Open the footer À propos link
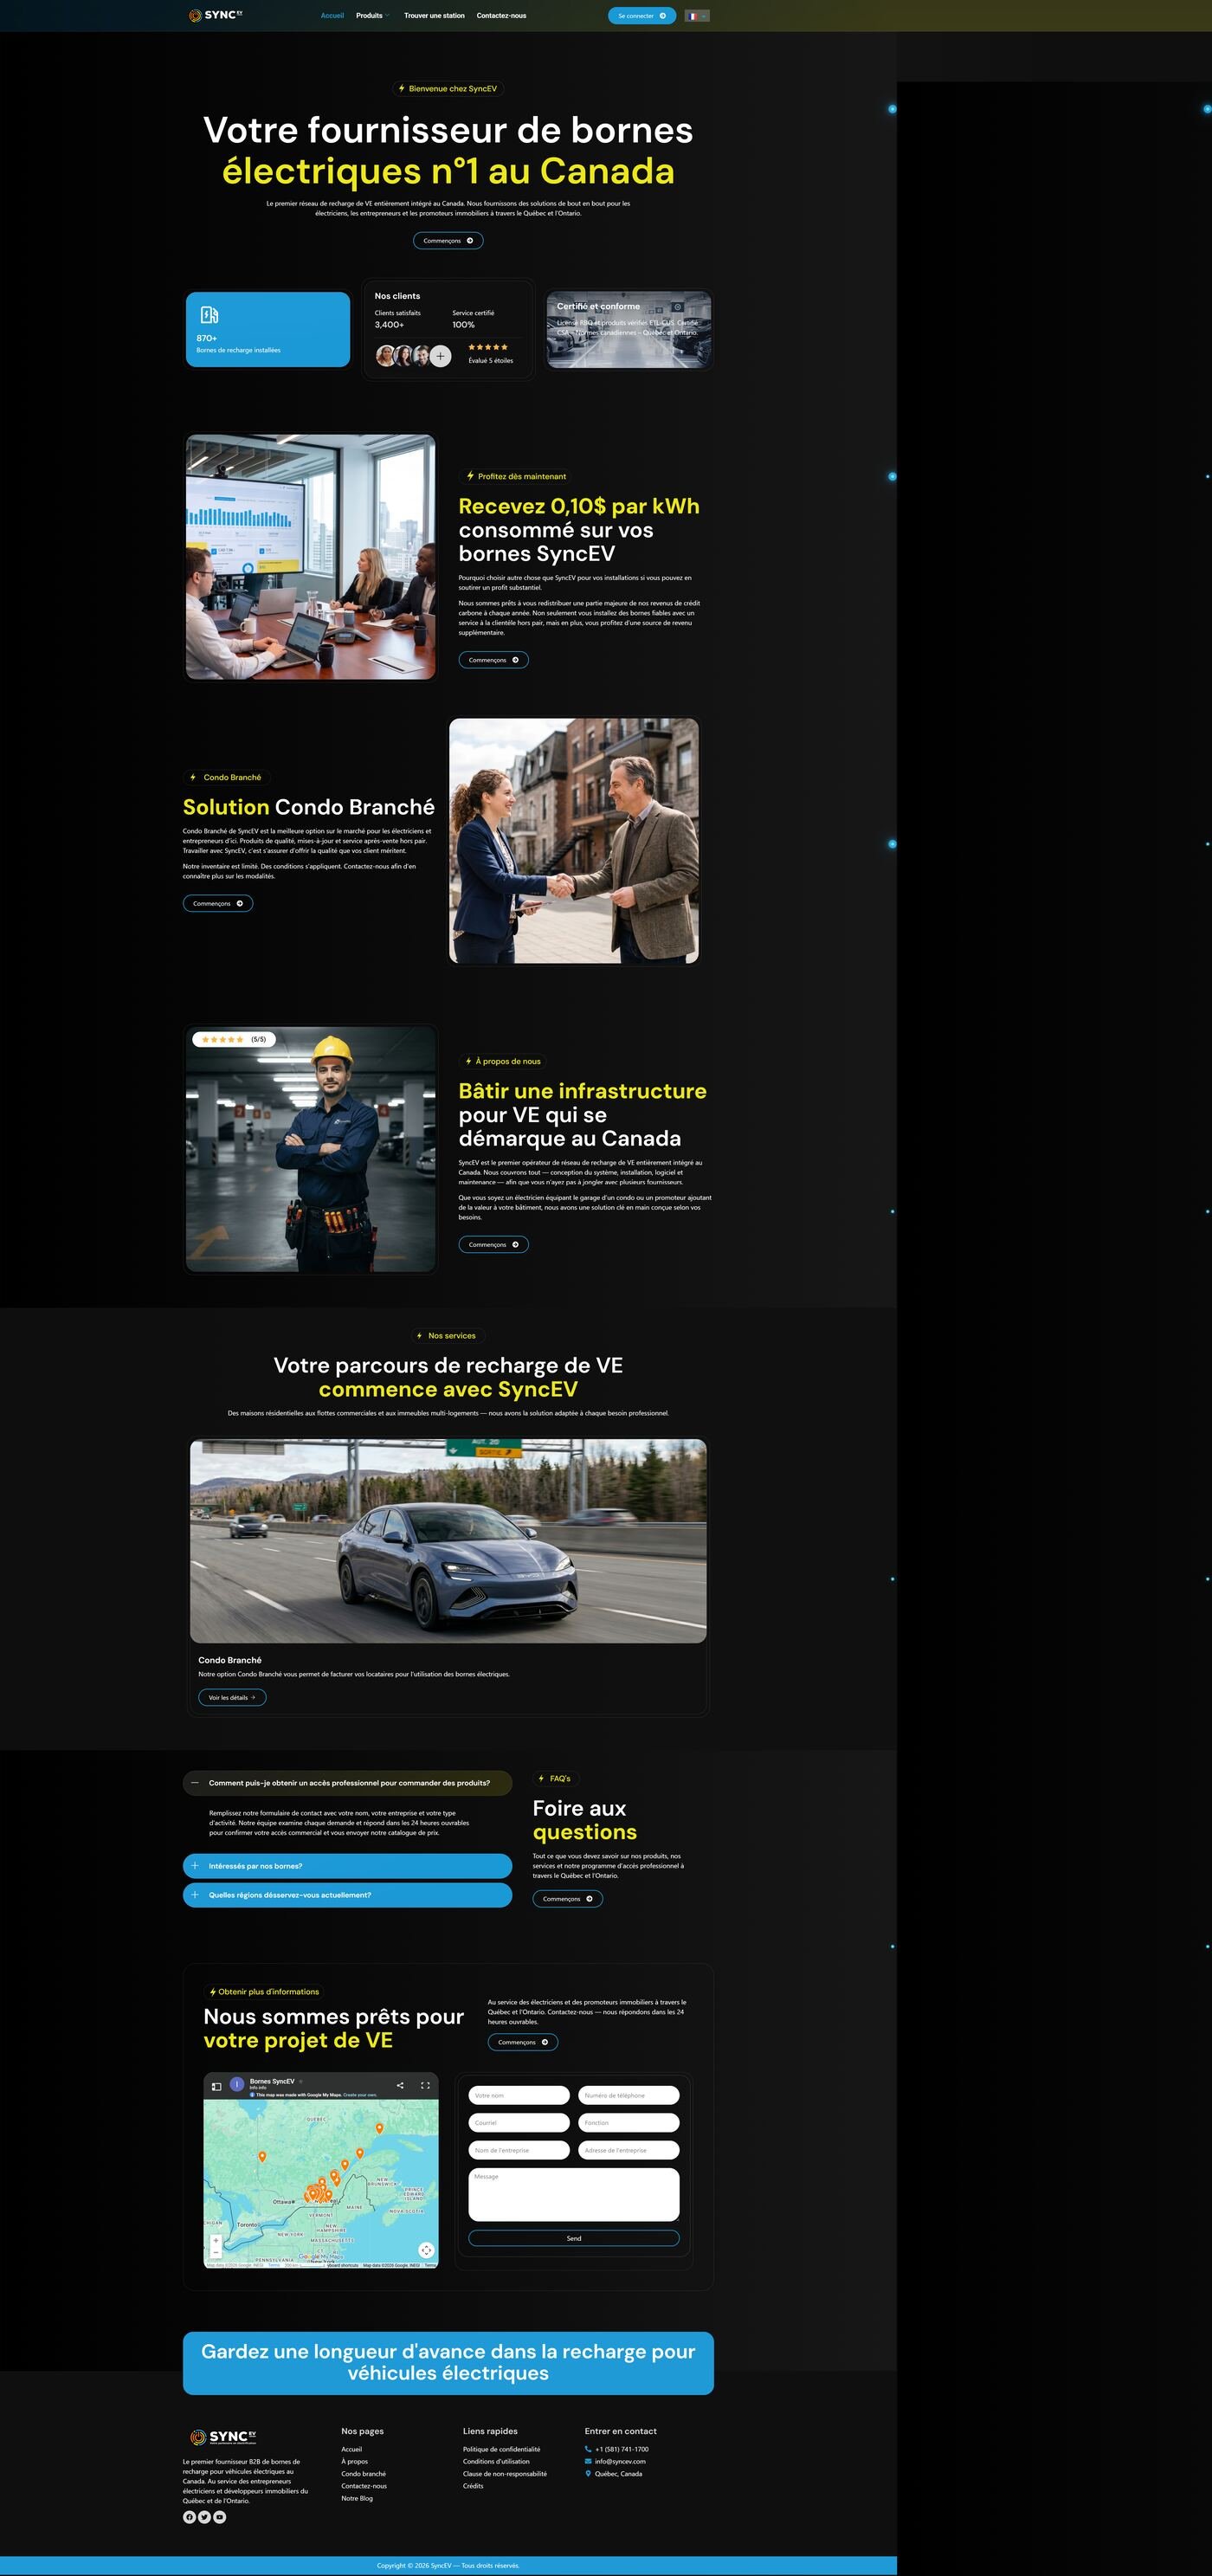1212x2576 pixels. point(354,2461)
